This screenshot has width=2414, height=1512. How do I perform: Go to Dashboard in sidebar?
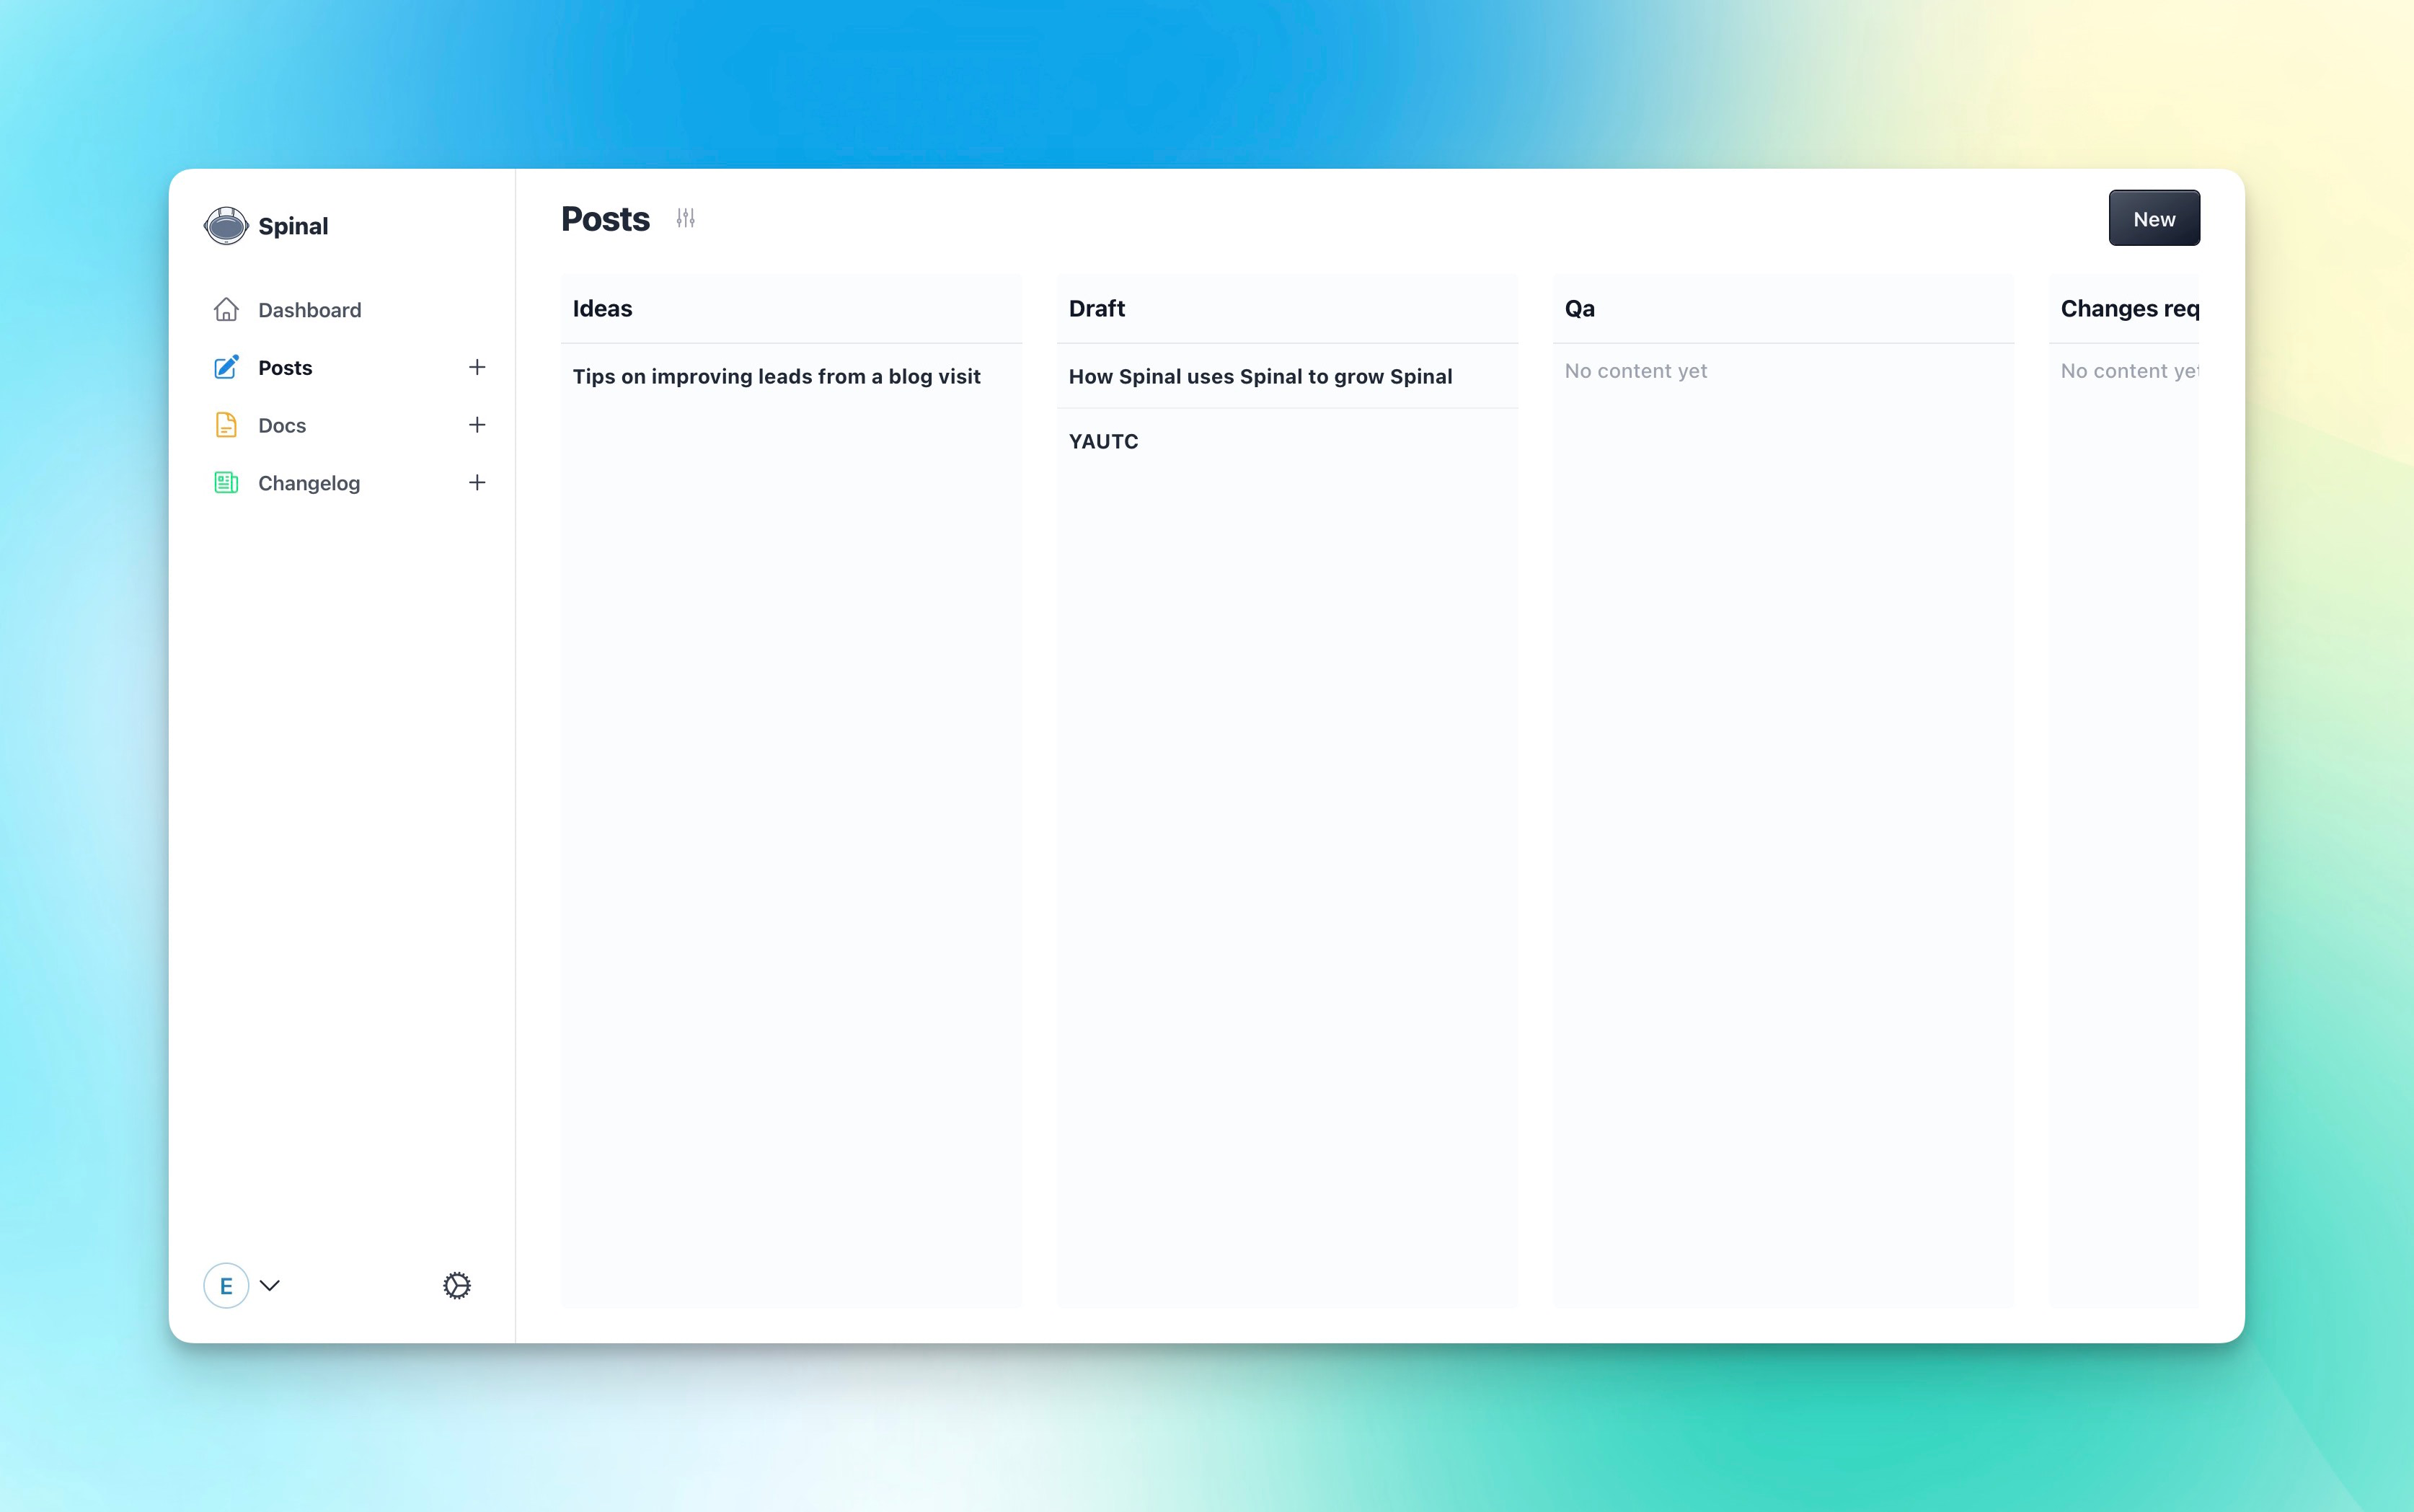[x=309, y=310]
